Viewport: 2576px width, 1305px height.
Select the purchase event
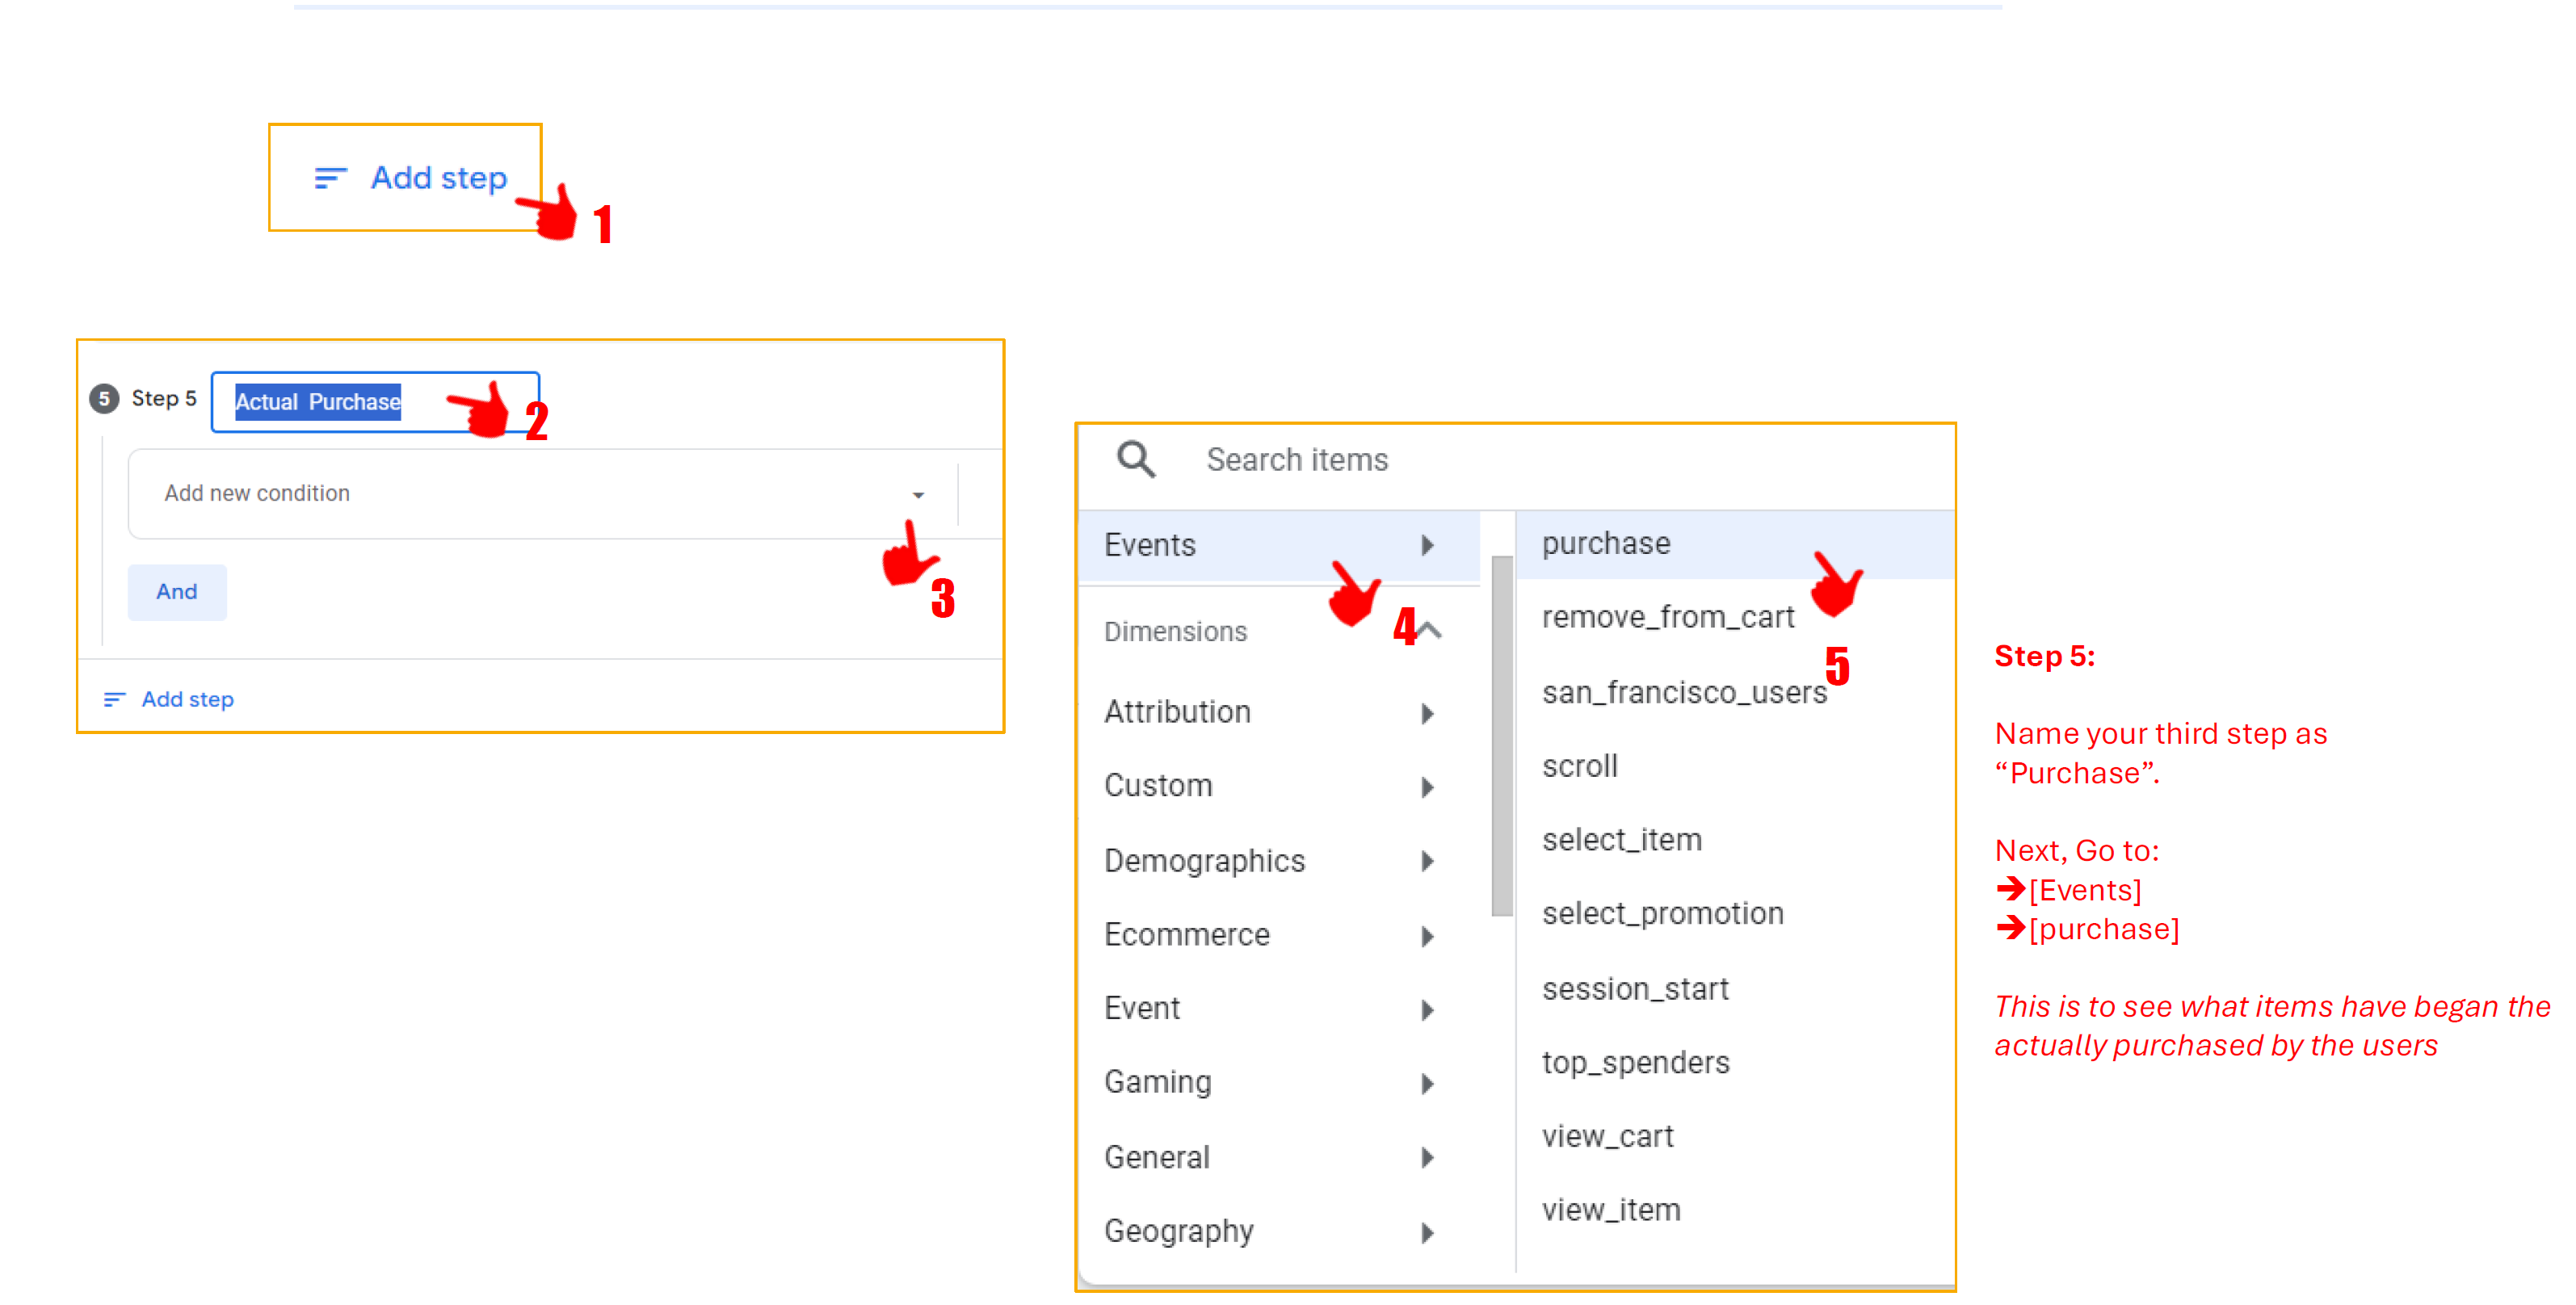[1606, 544]
